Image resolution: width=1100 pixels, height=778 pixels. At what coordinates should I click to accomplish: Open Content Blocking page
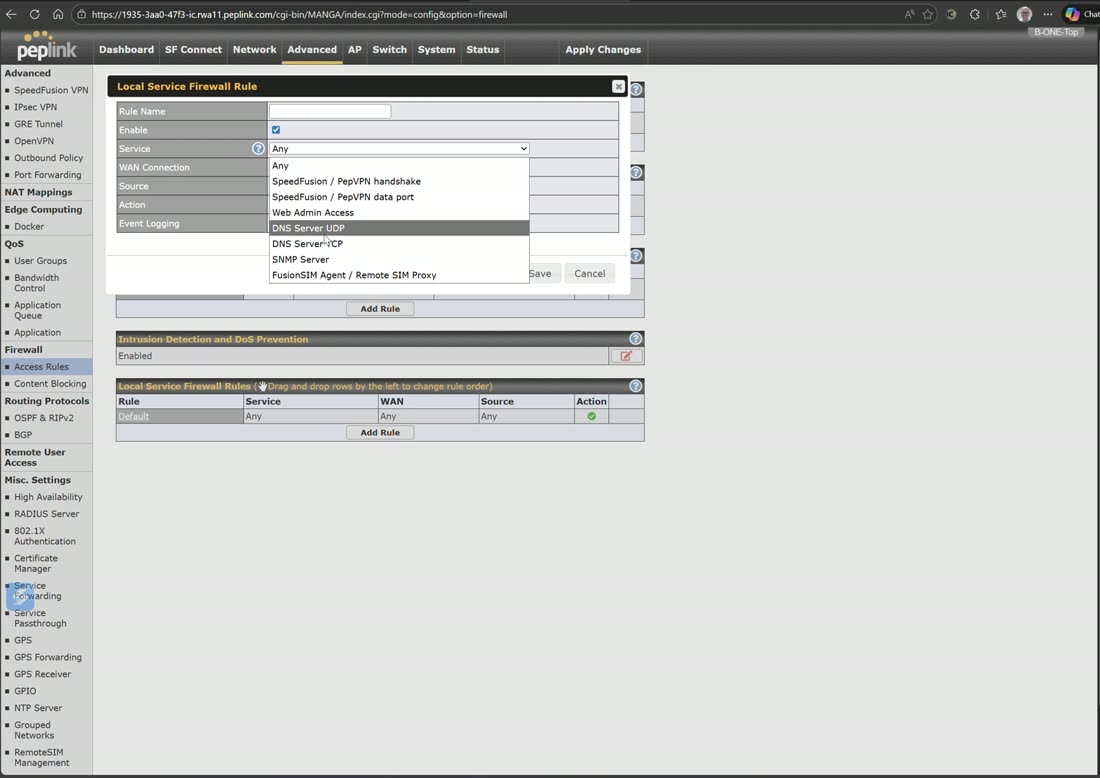coord(50,384)
